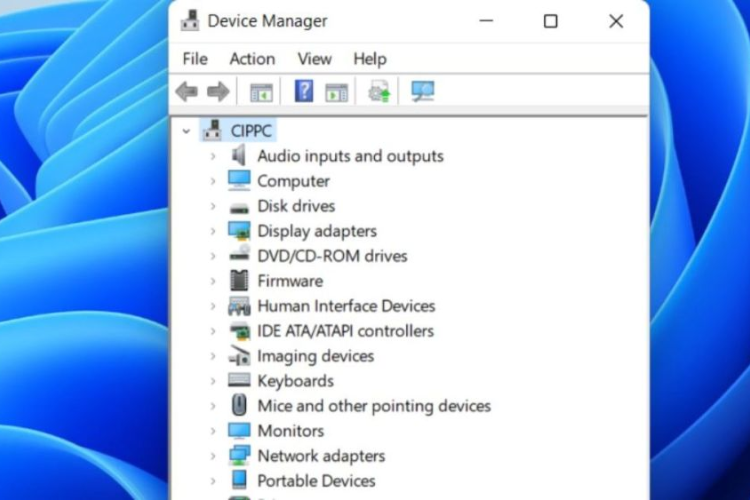
Task: Select the IDE ATA/ATAPI controllers label
Action: point(346,331)
